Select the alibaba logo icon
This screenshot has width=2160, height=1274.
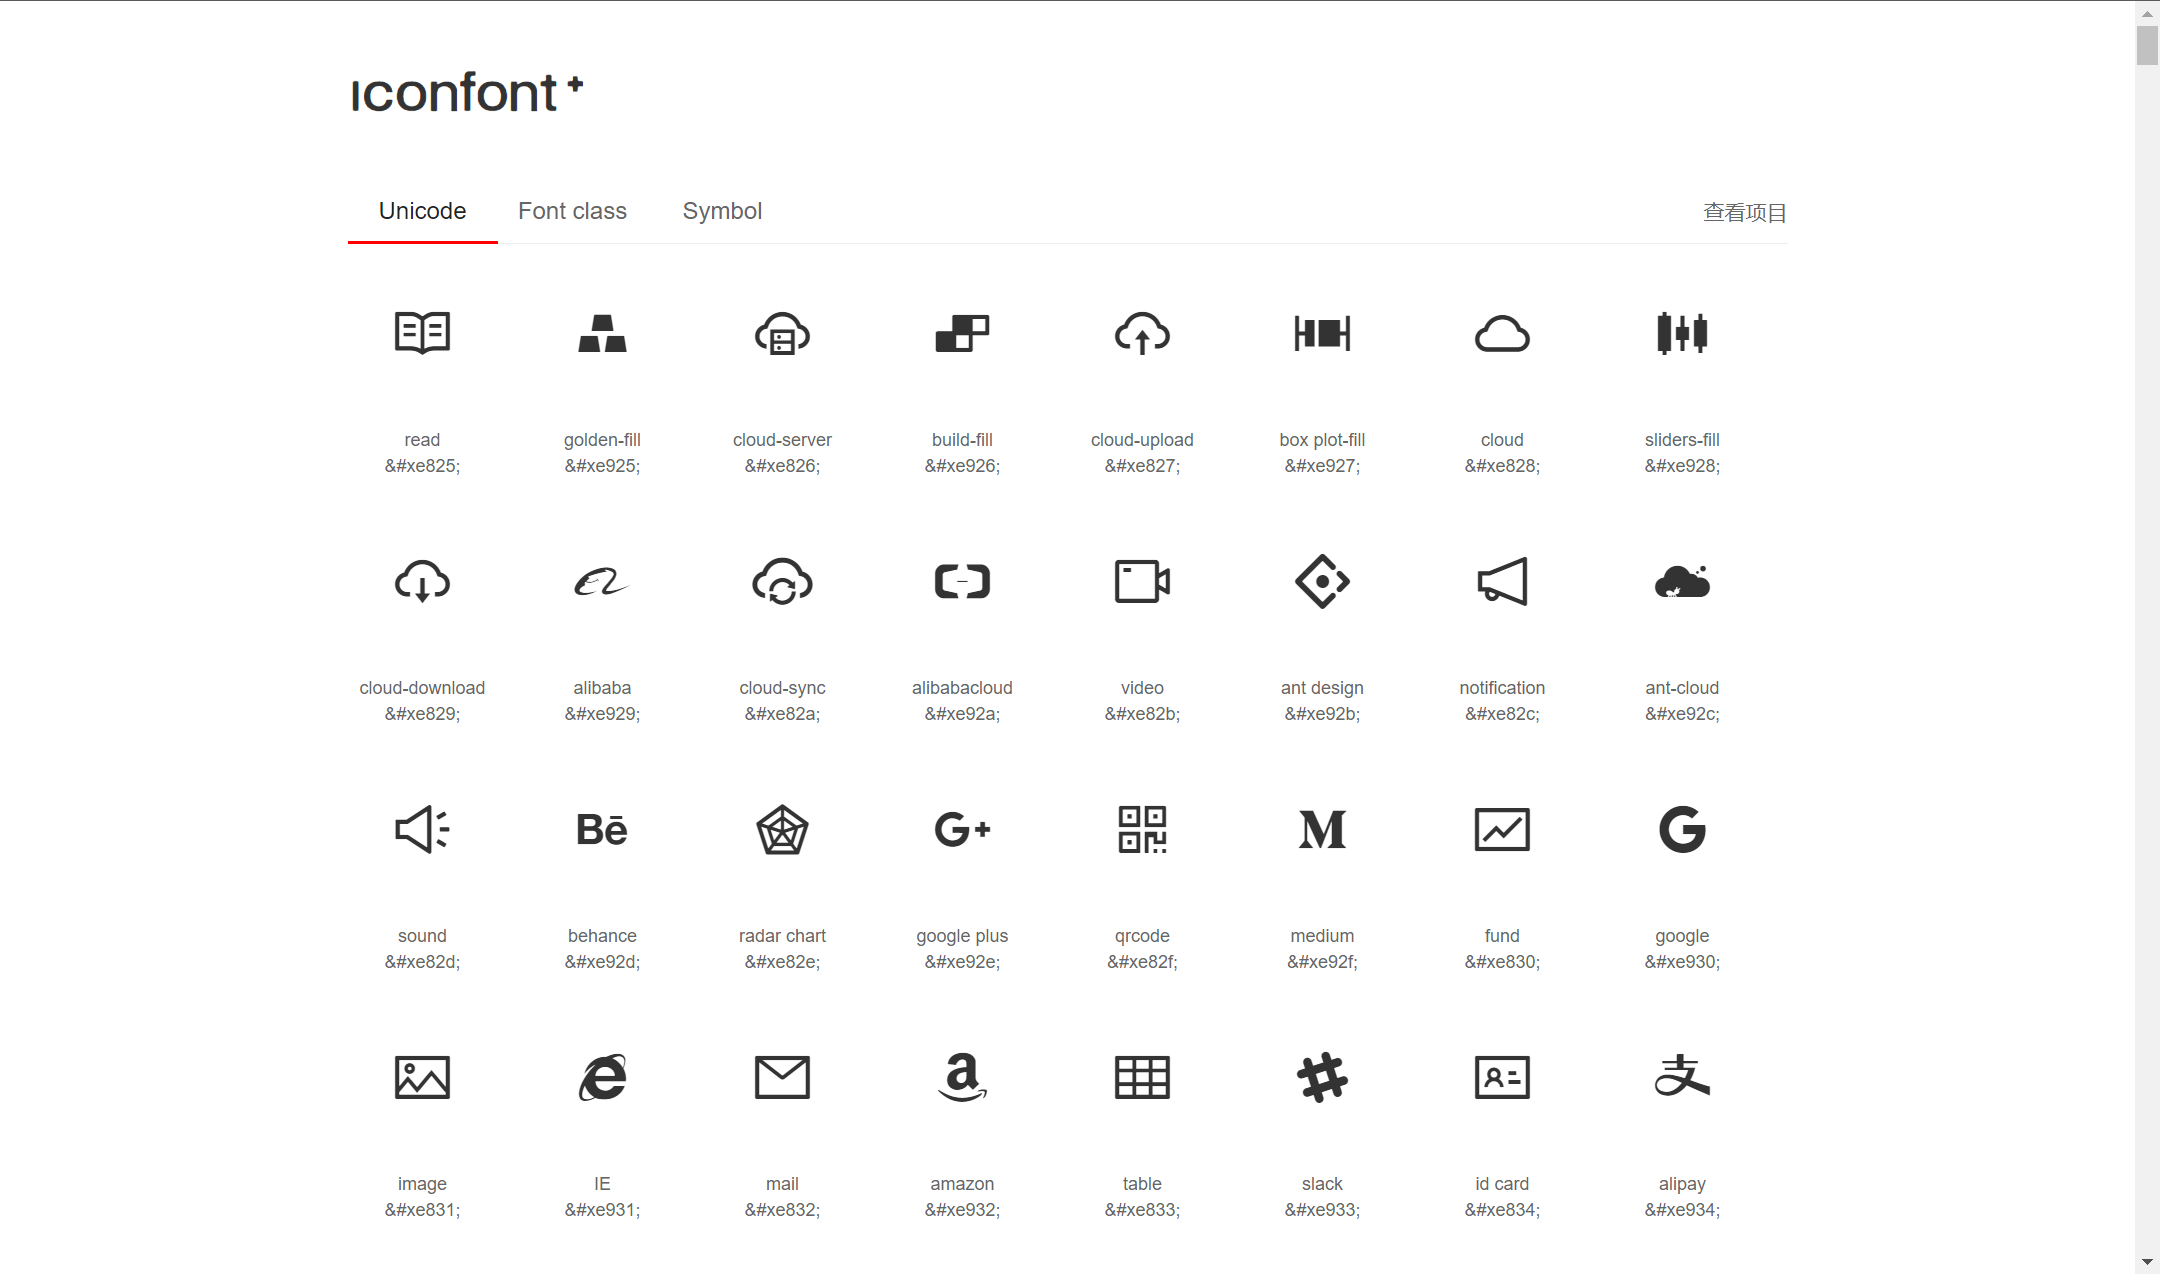(602, 581)
